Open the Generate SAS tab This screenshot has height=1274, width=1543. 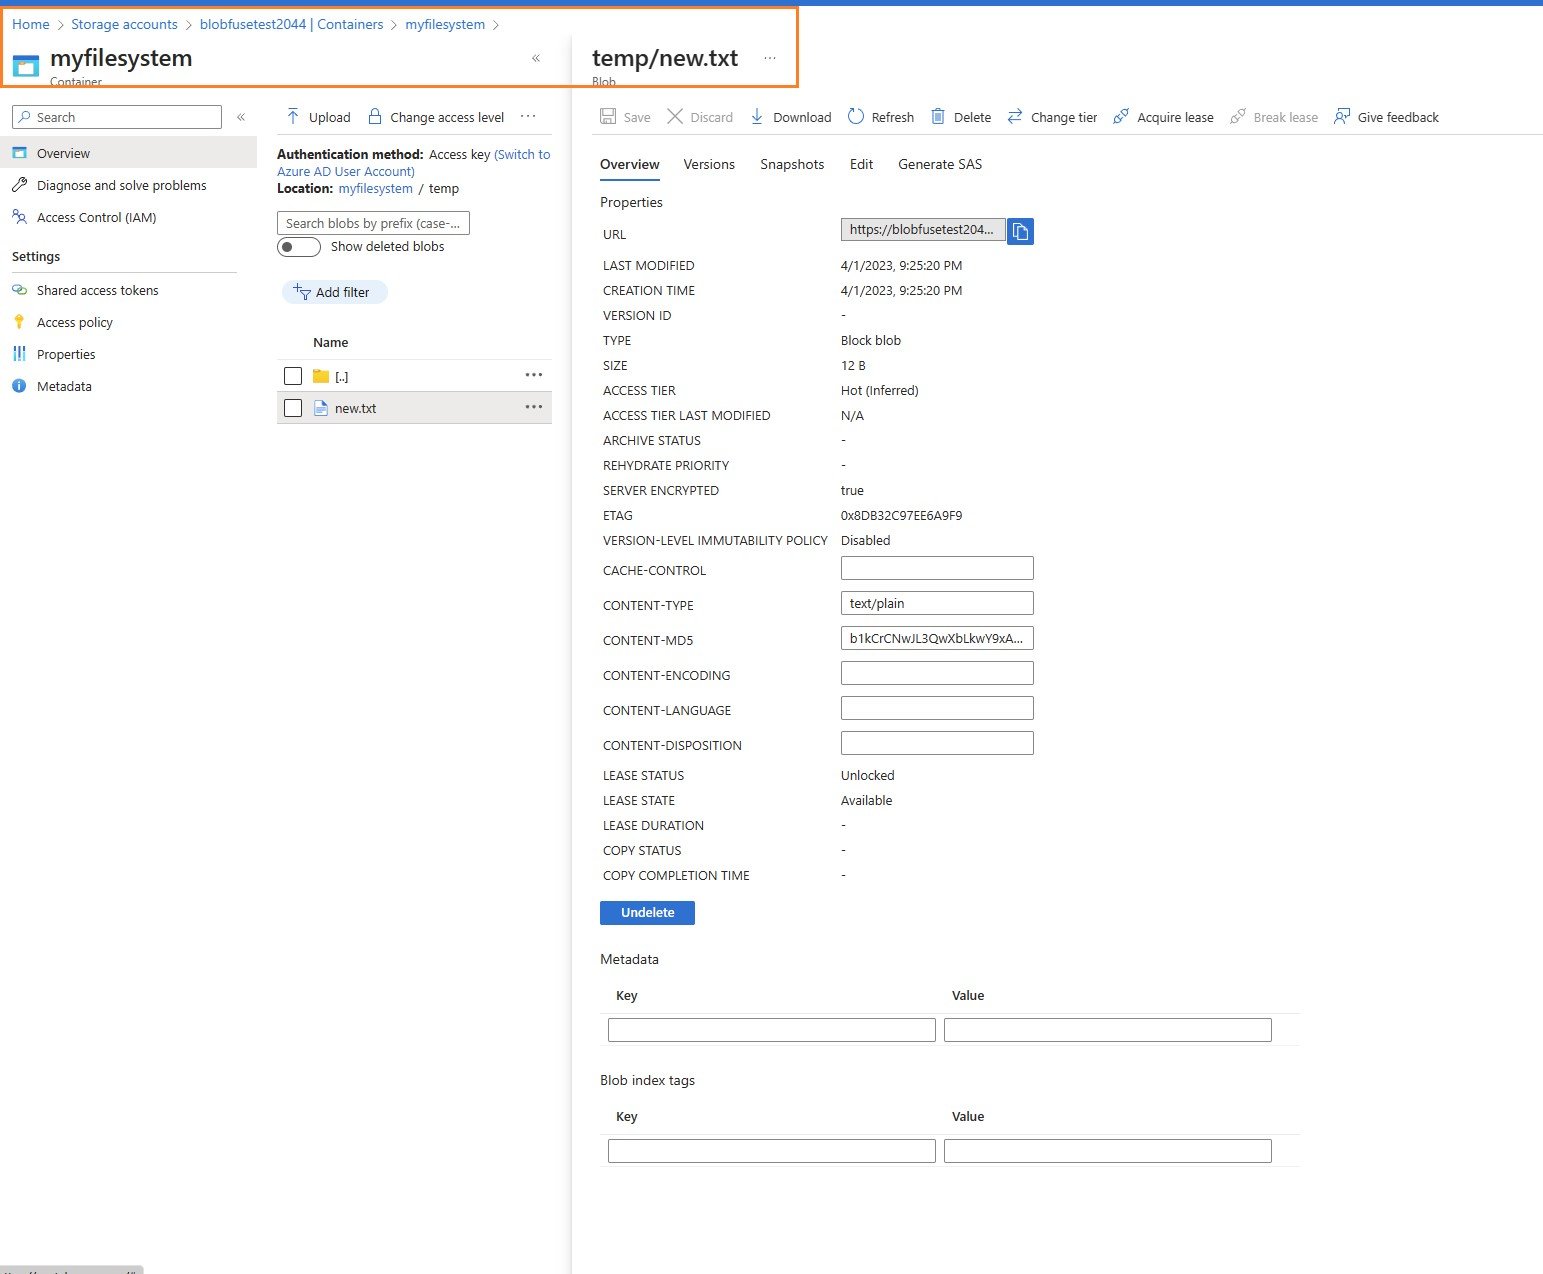(940, 164)
